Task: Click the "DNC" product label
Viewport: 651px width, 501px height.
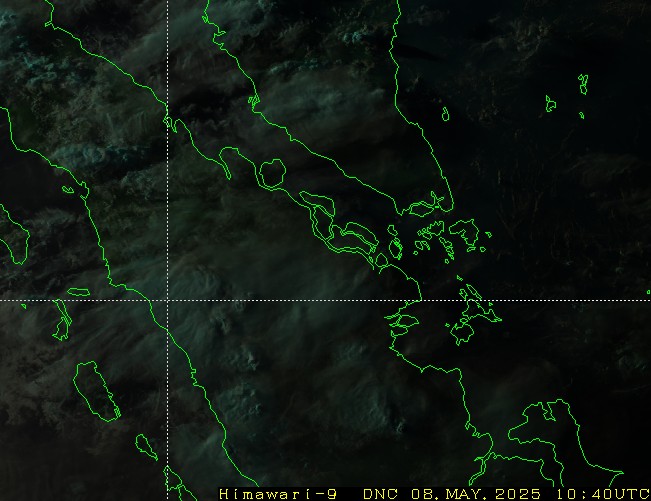Action: [x=380, y=494]
